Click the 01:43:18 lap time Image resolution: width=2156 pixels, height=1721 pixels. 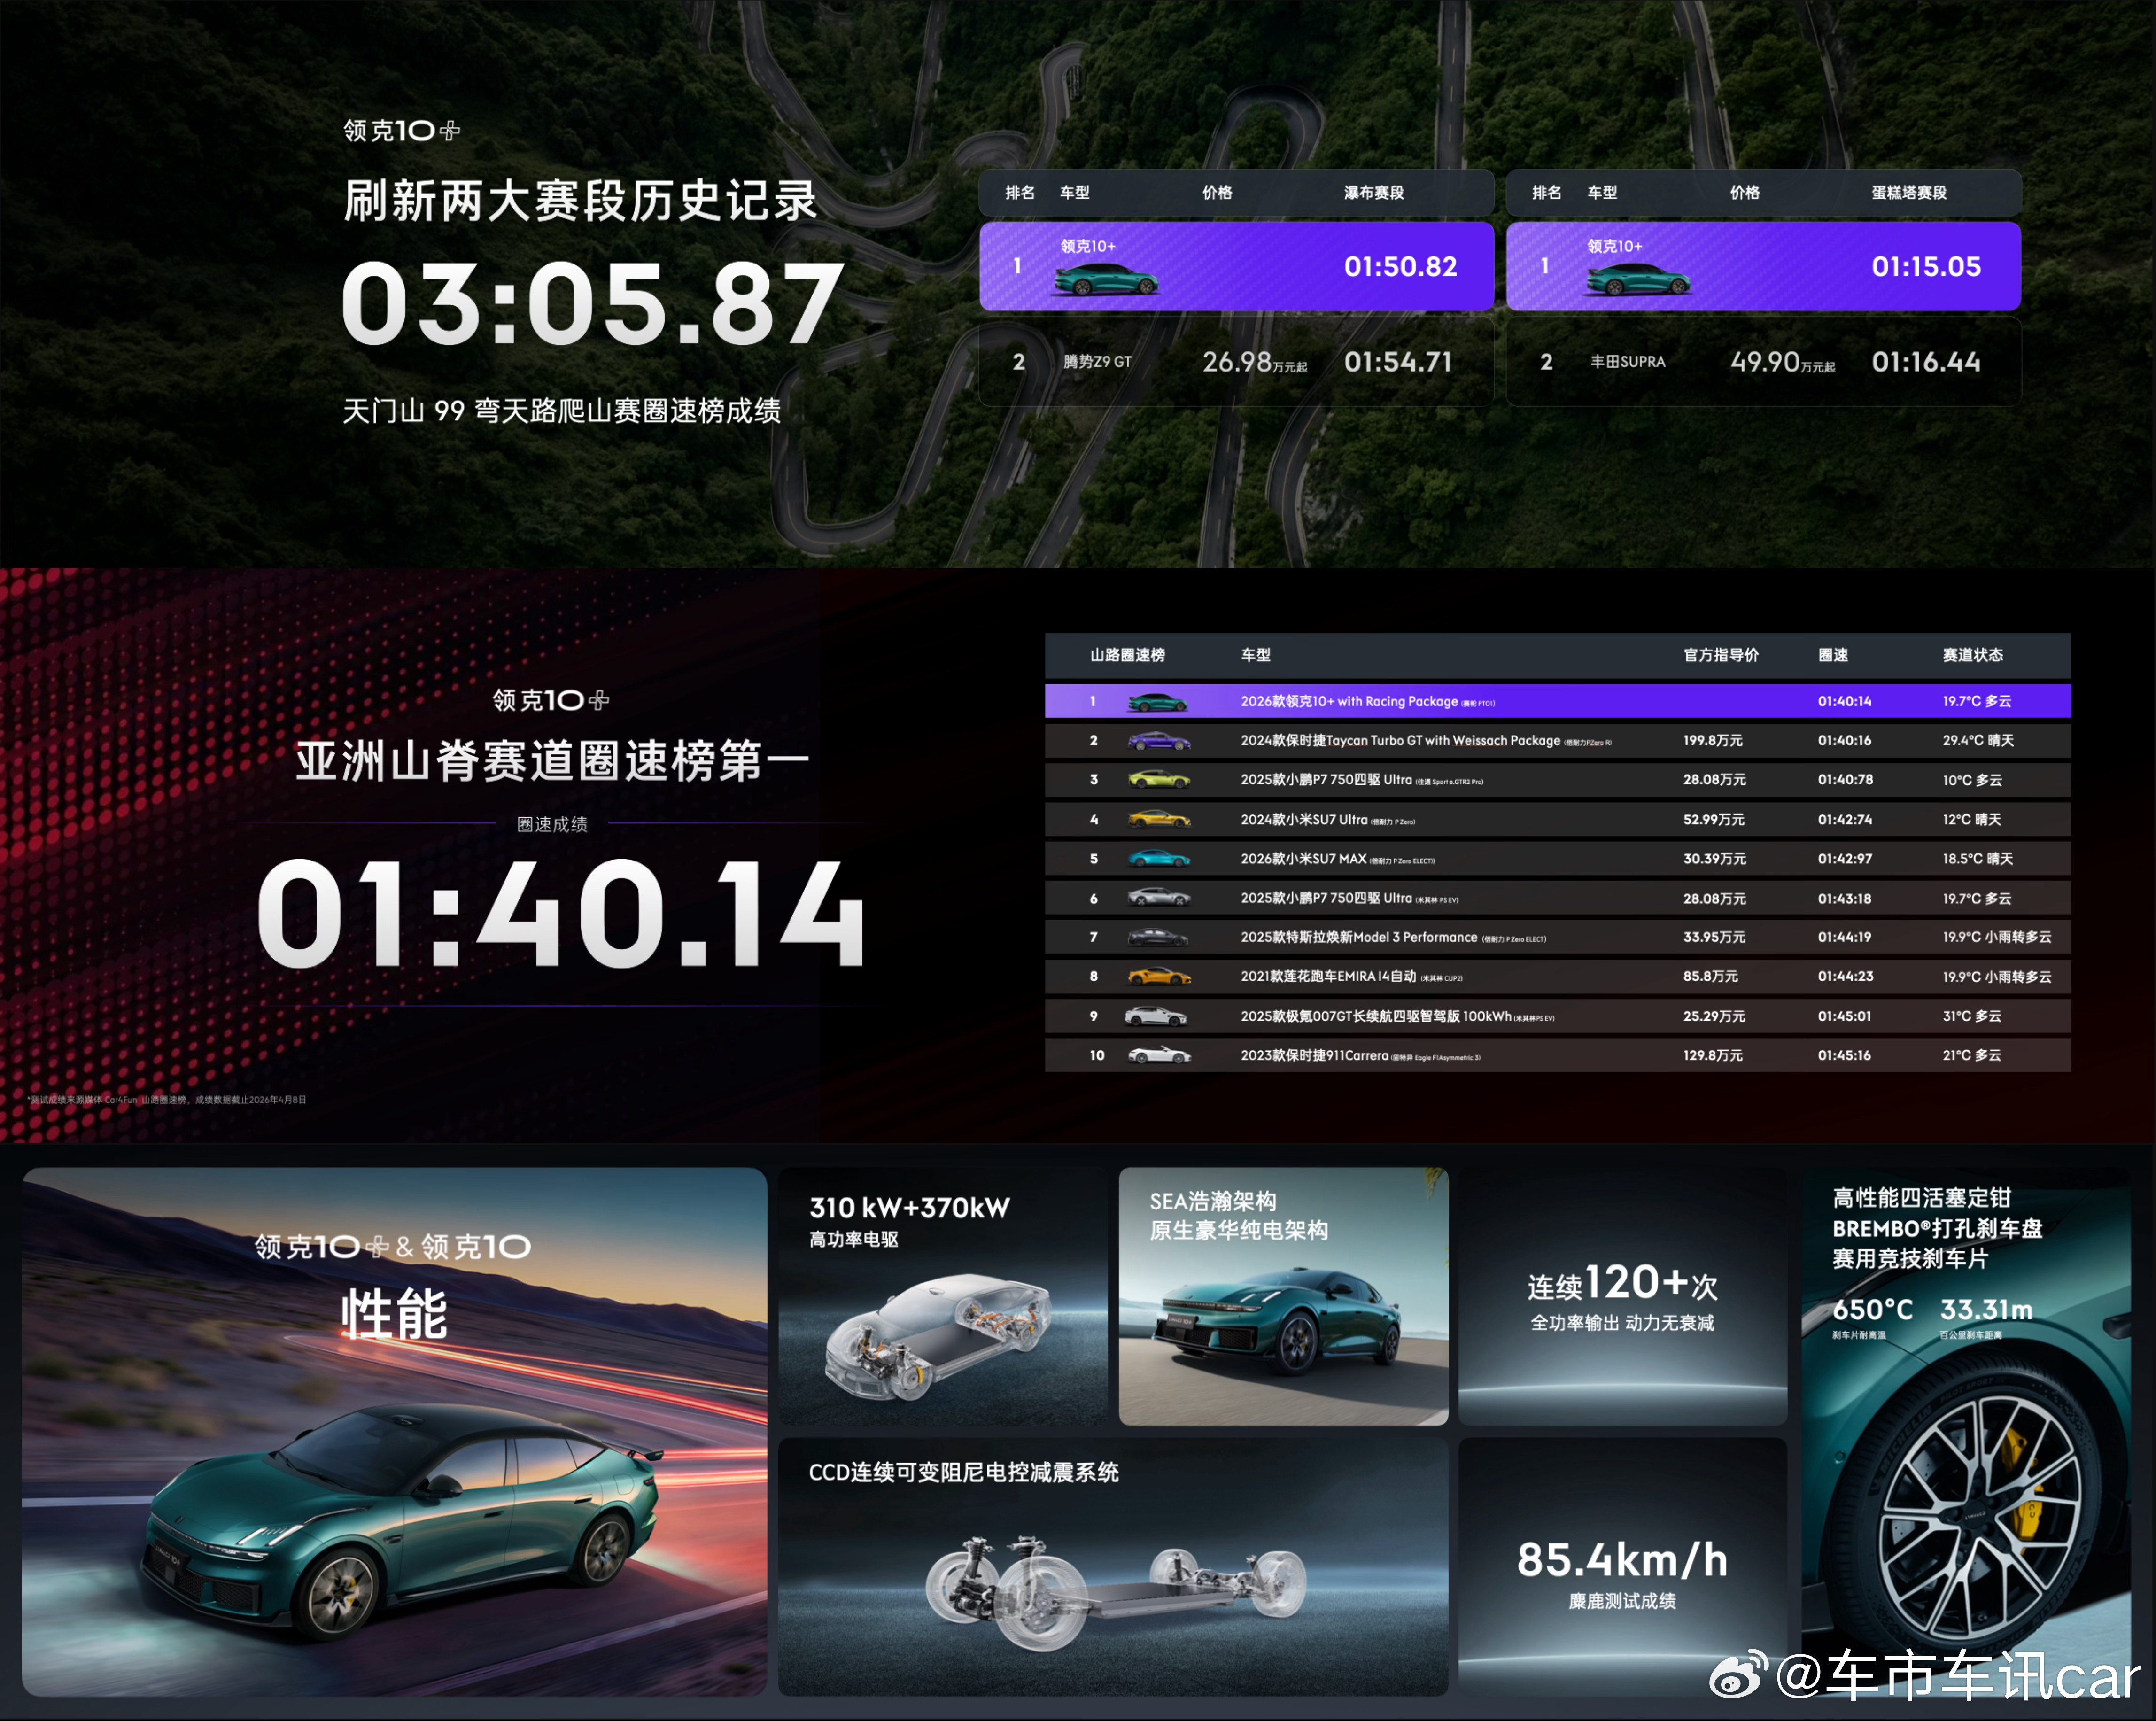(1844, 899)
